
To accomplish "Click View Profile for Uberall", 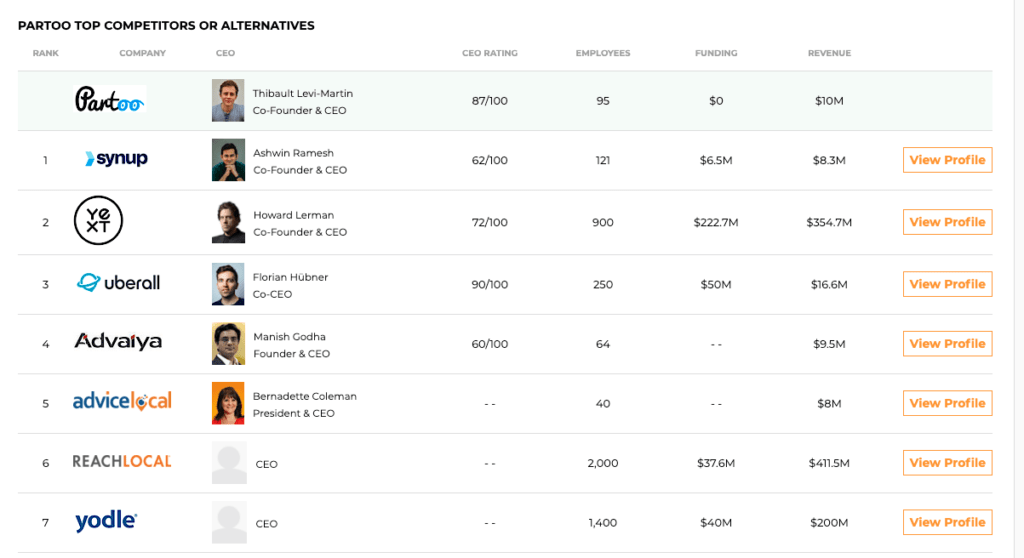I will tap(948, 284).
